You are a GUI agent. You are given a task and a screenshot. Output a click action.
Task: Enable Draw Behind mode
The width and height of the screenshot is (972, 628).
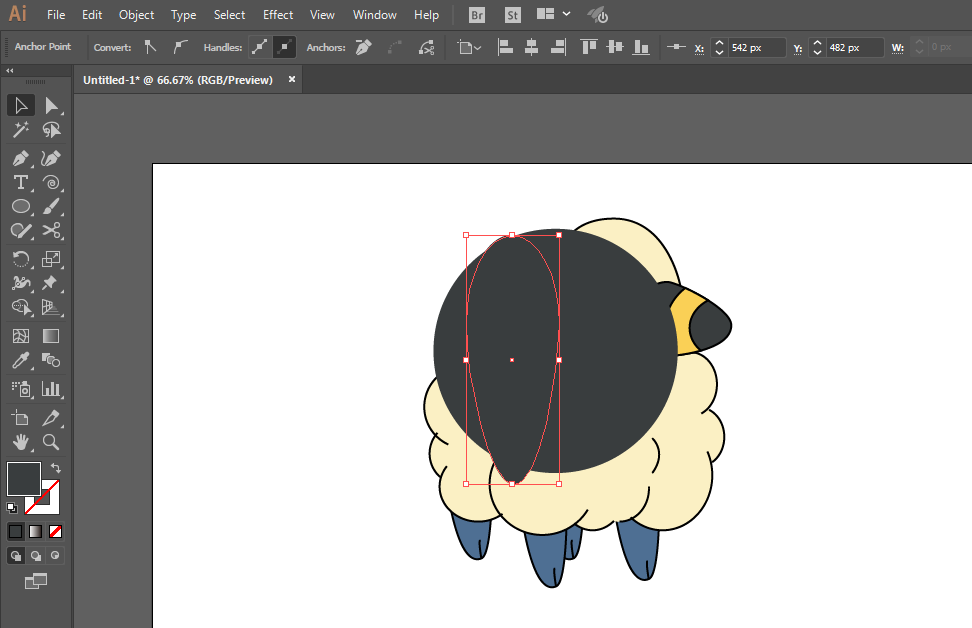pos(35,555)
